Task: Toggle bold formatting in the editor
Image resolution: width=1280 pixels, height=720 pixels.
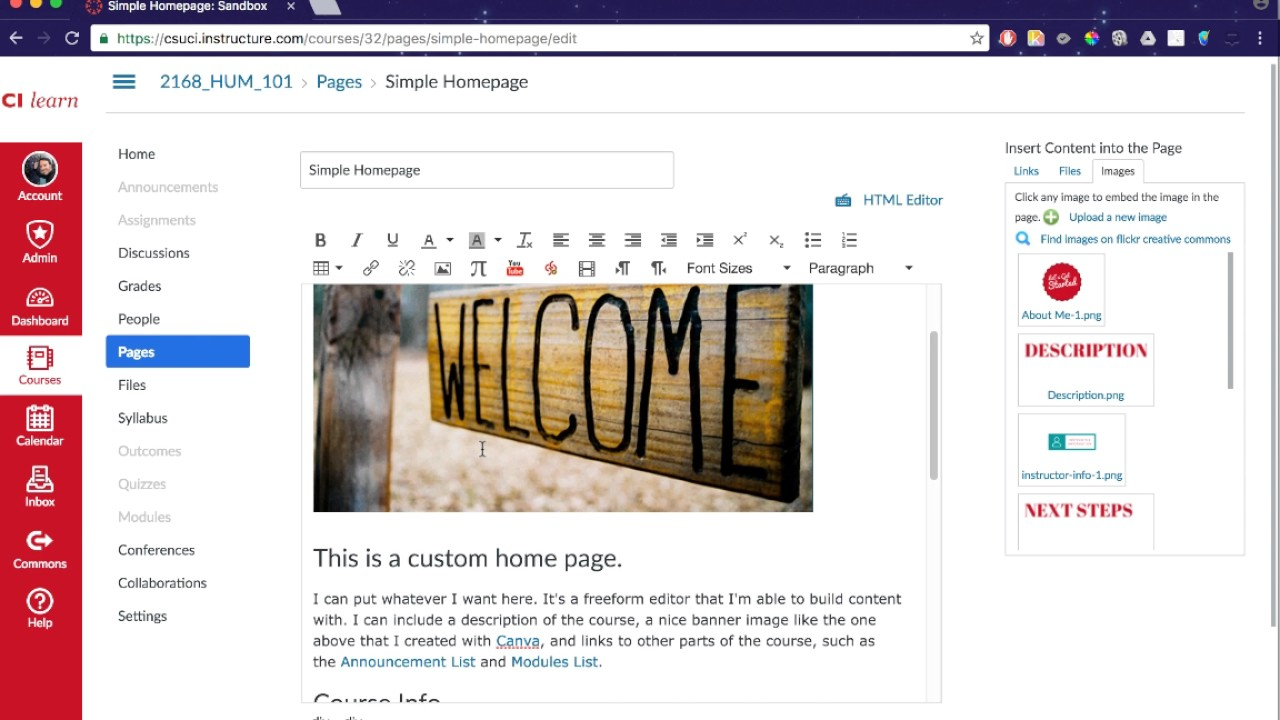Action: (x=320, y=240)
